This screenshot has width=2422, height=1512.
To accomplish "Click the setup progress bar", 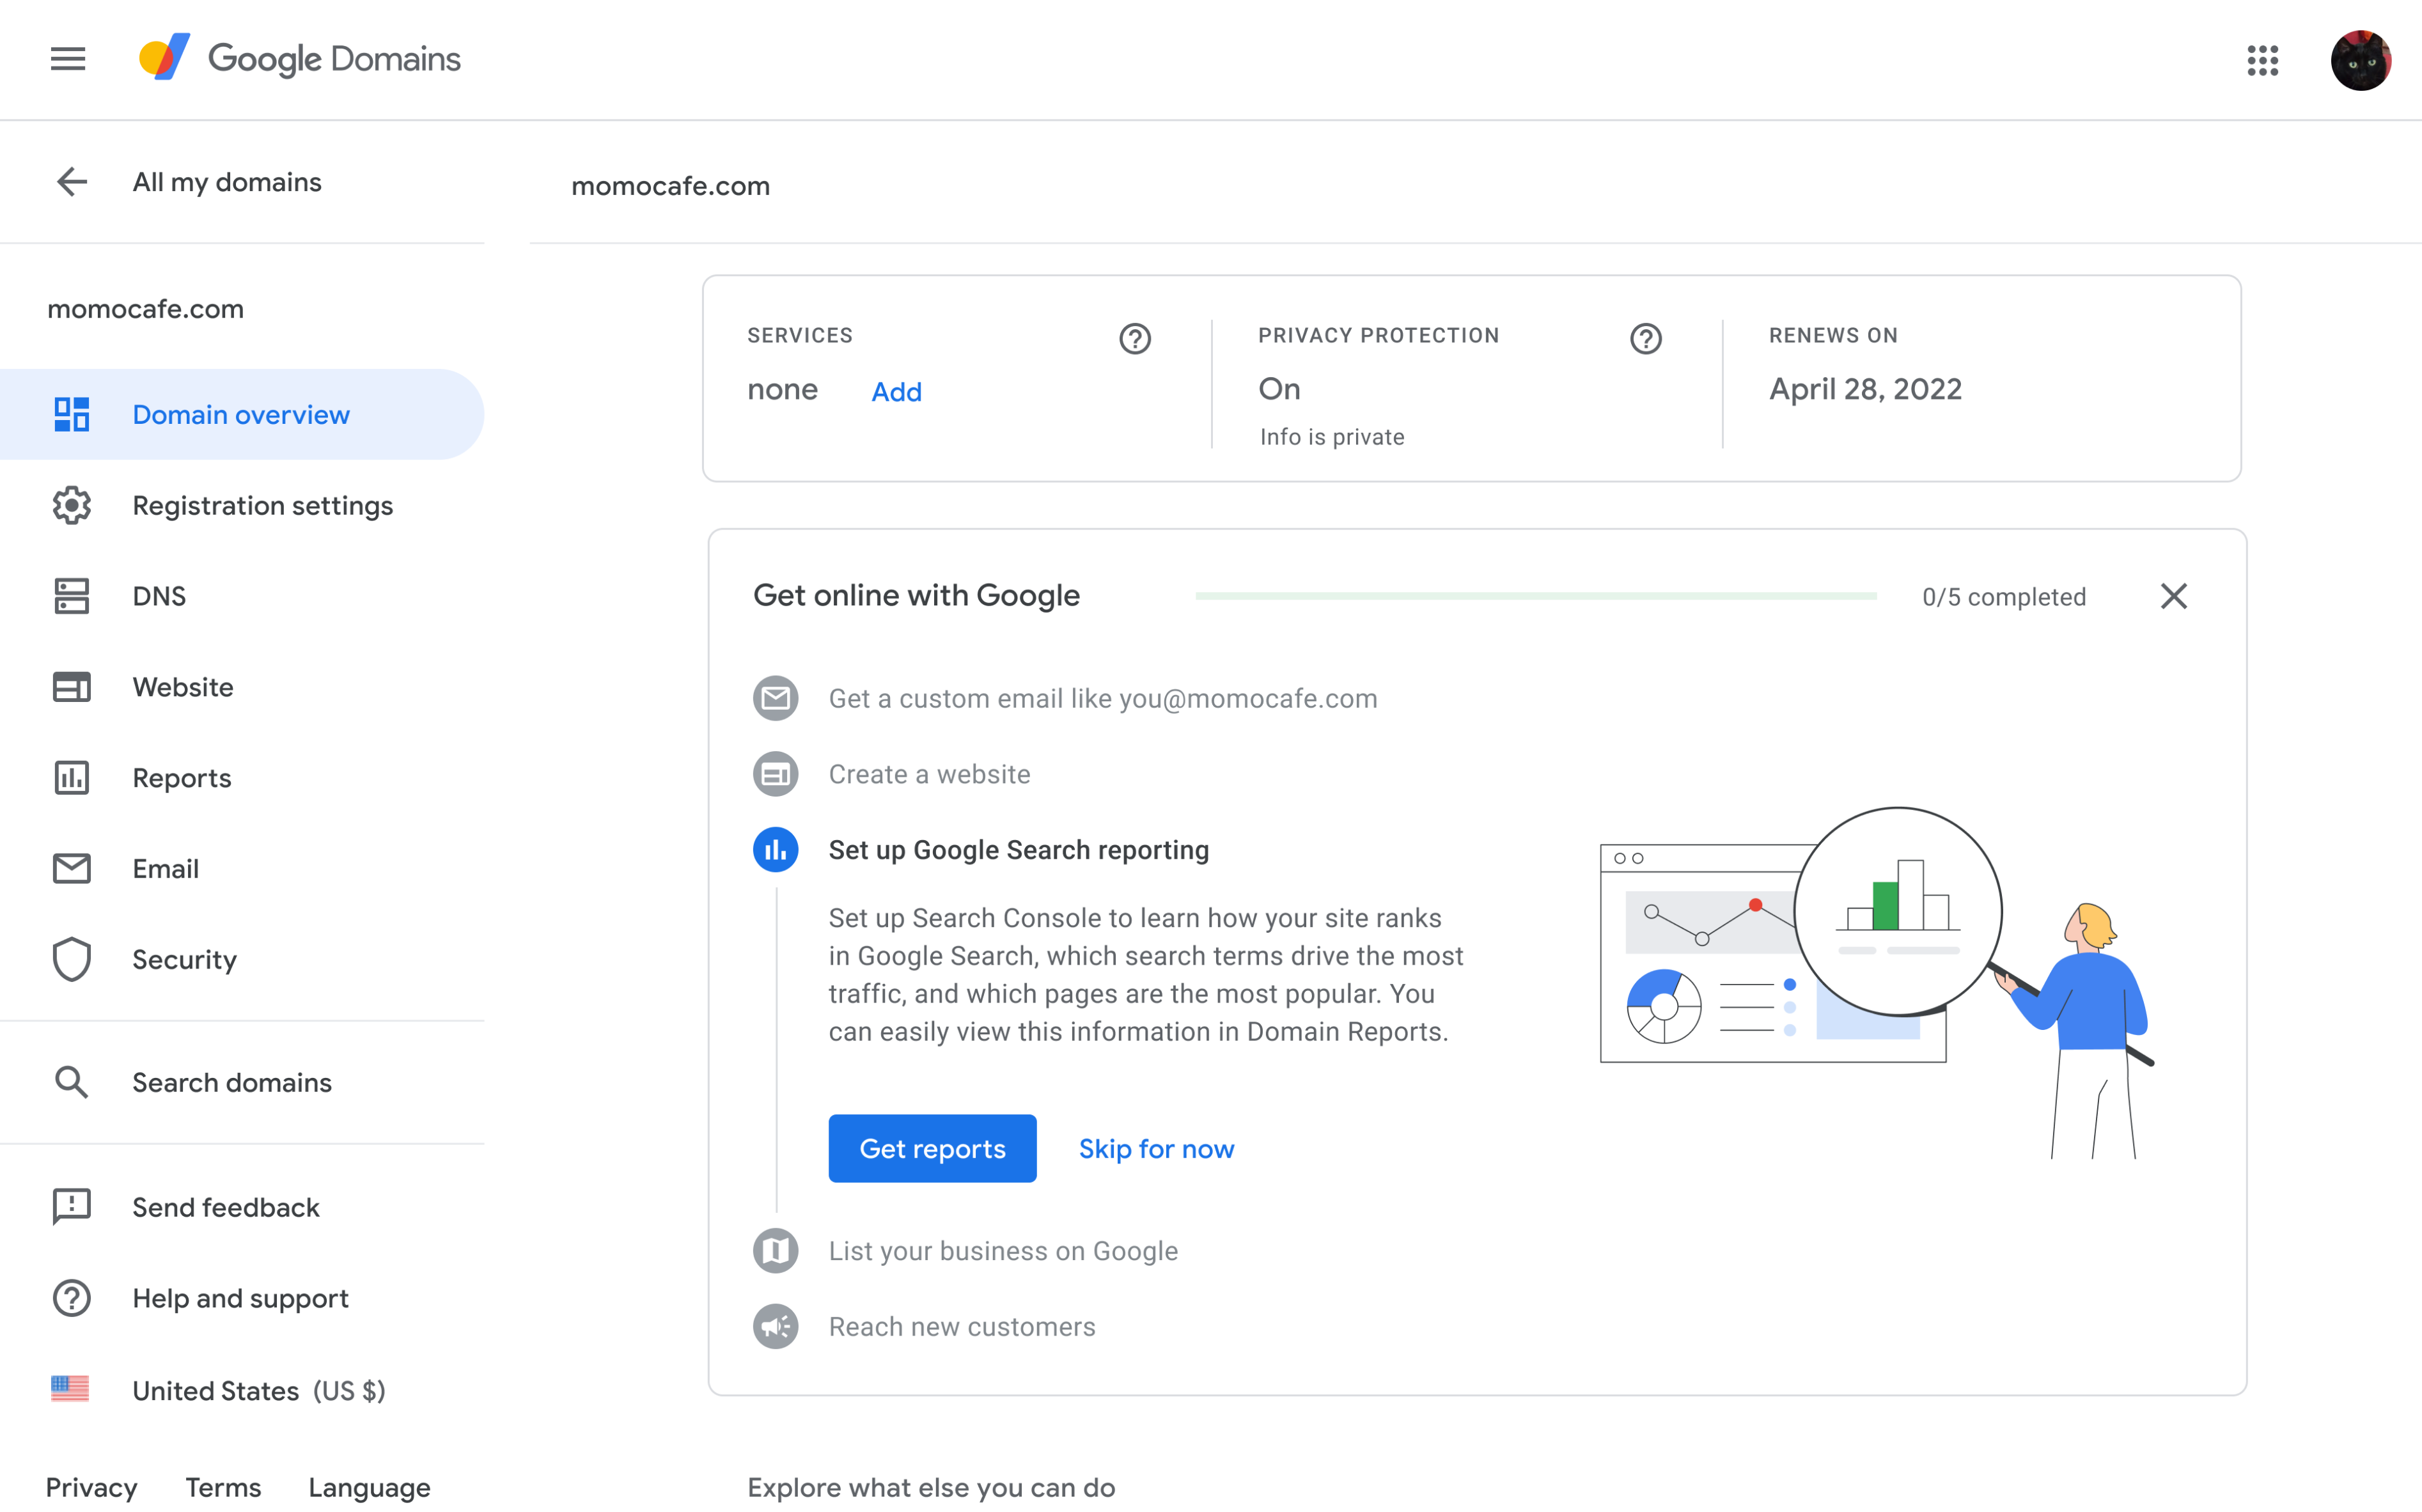I will 1535,596.
